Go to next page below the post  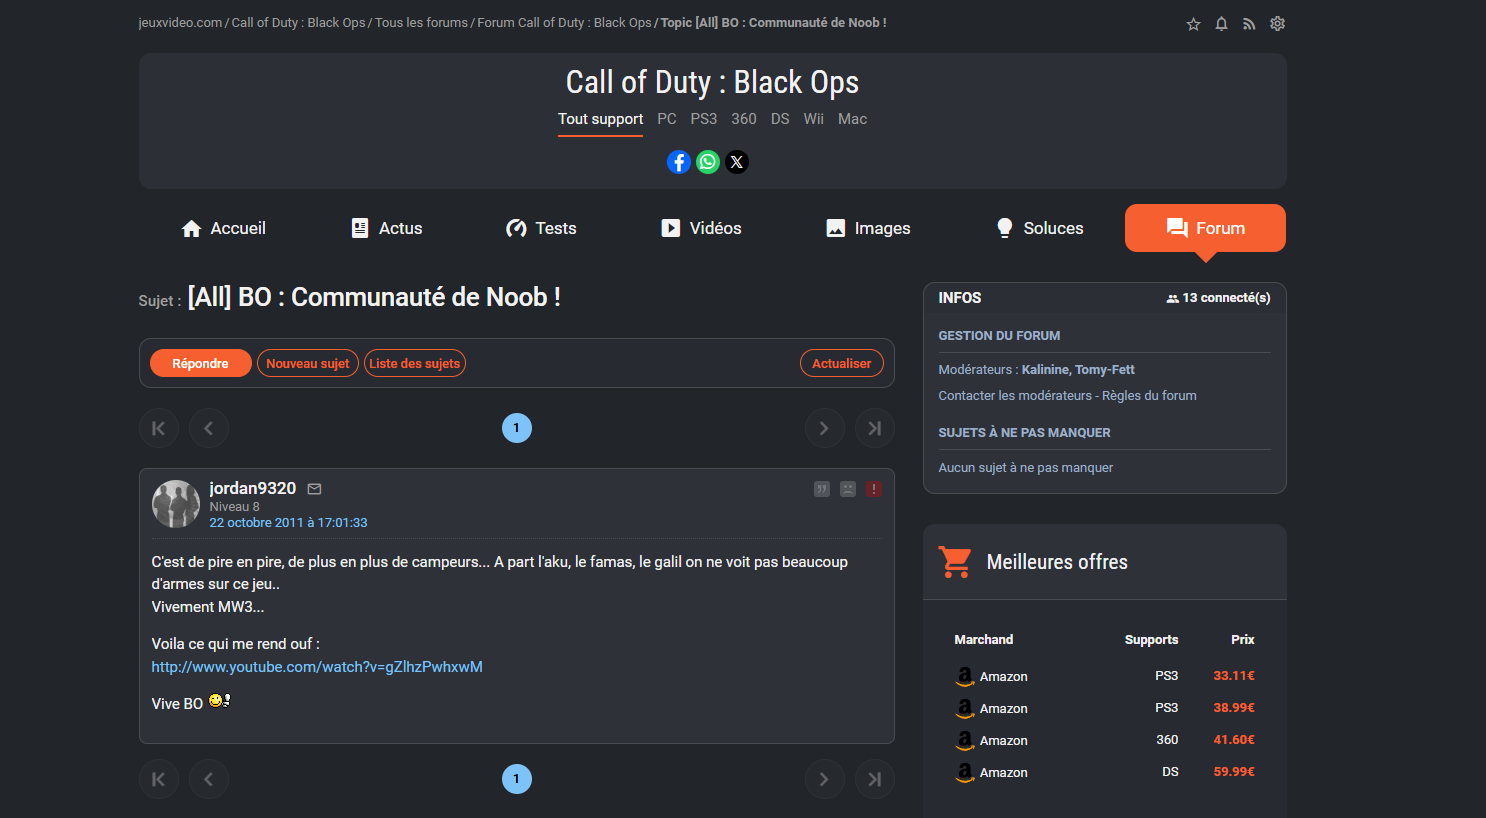(824, 779)
